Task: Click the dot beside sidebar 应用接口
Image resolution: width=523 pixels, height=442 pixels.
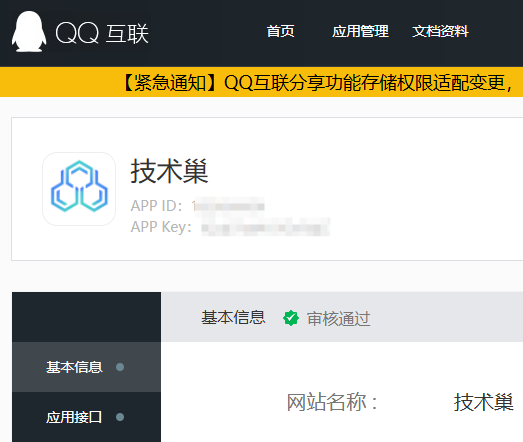Action: tap(120, 417)
